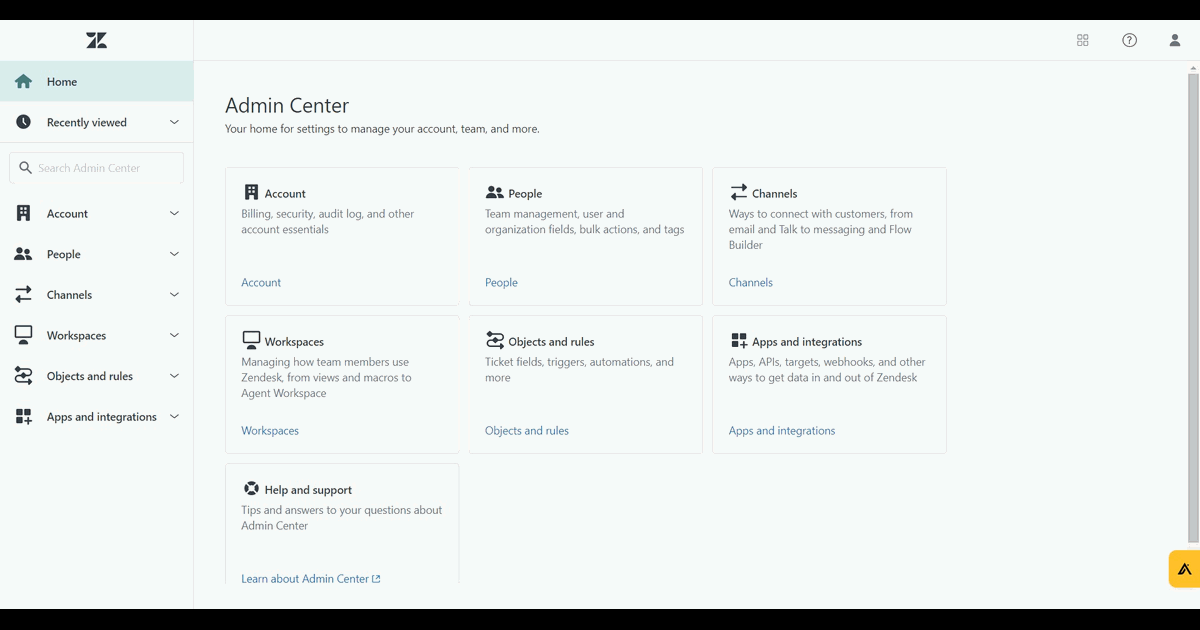The height and width of the screenshot is (630, 1200).
Task: Click the People card title text
Action: 525,194
